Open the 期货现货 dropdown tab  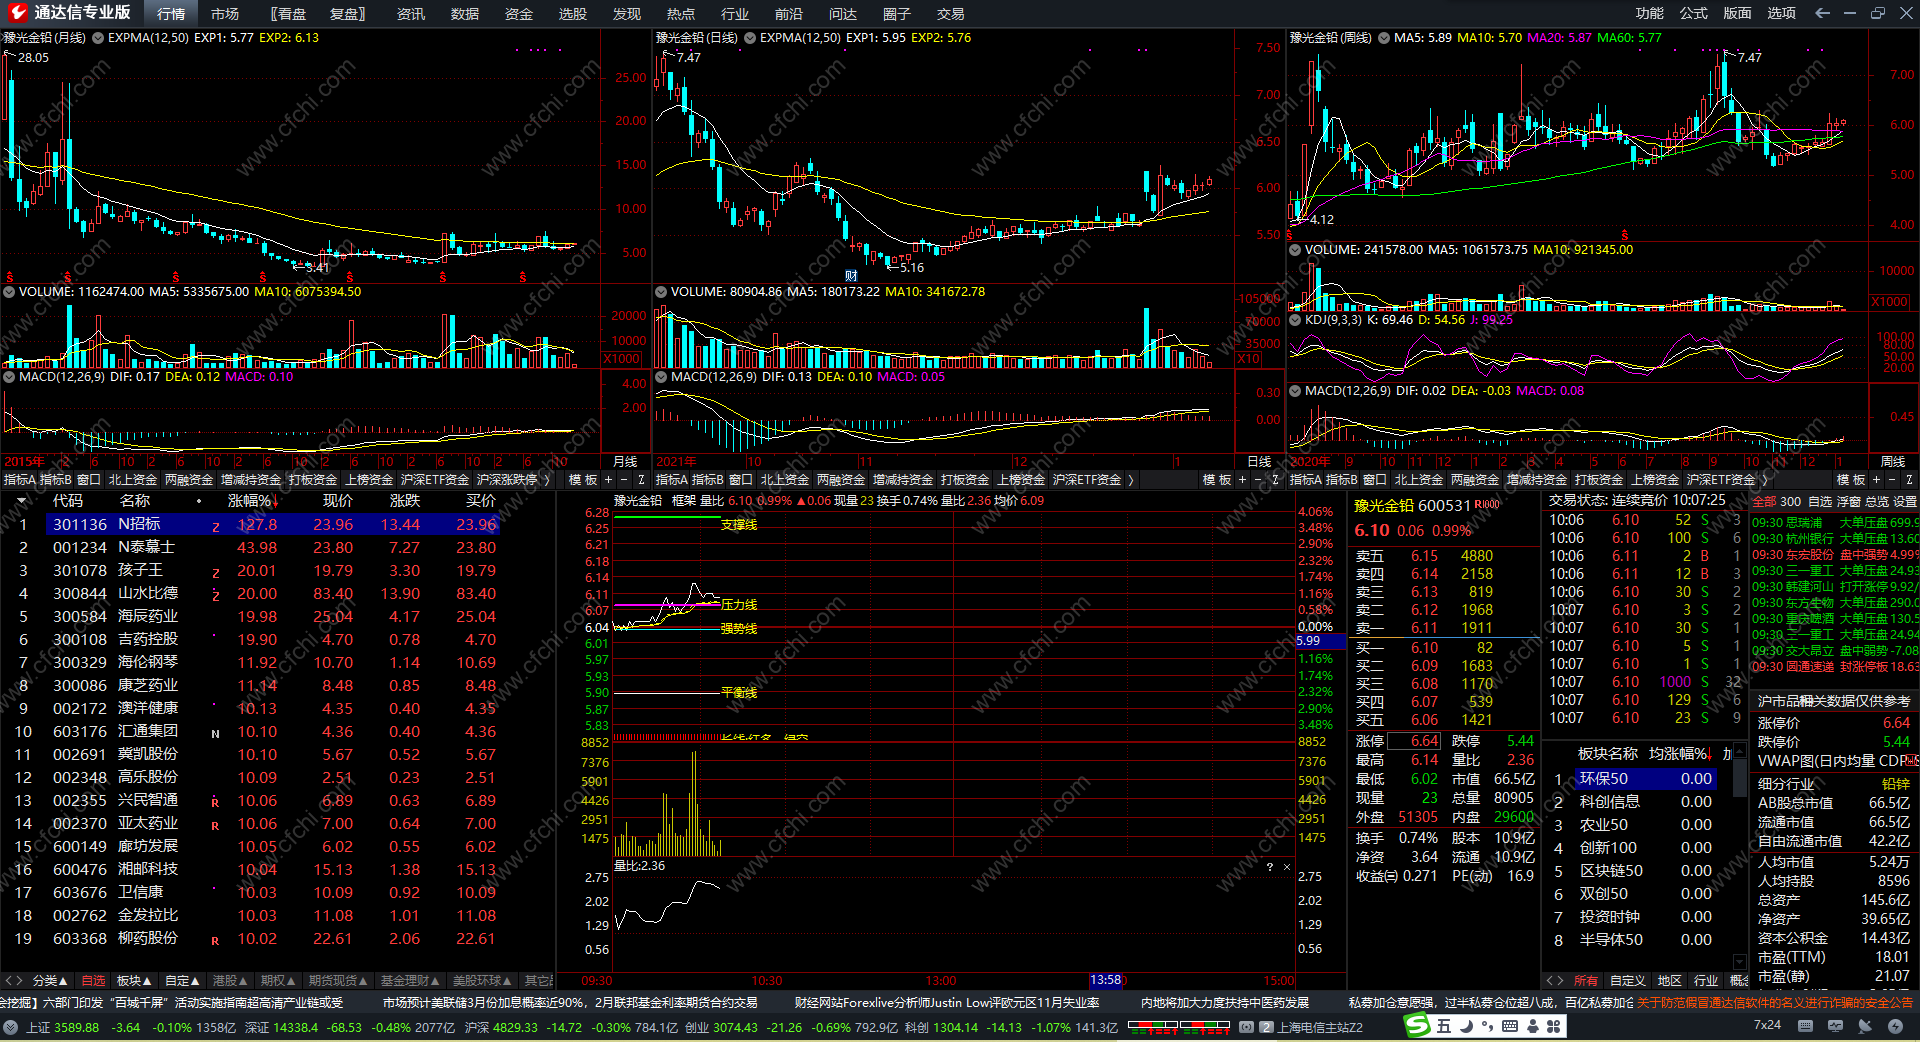[338, 981]
